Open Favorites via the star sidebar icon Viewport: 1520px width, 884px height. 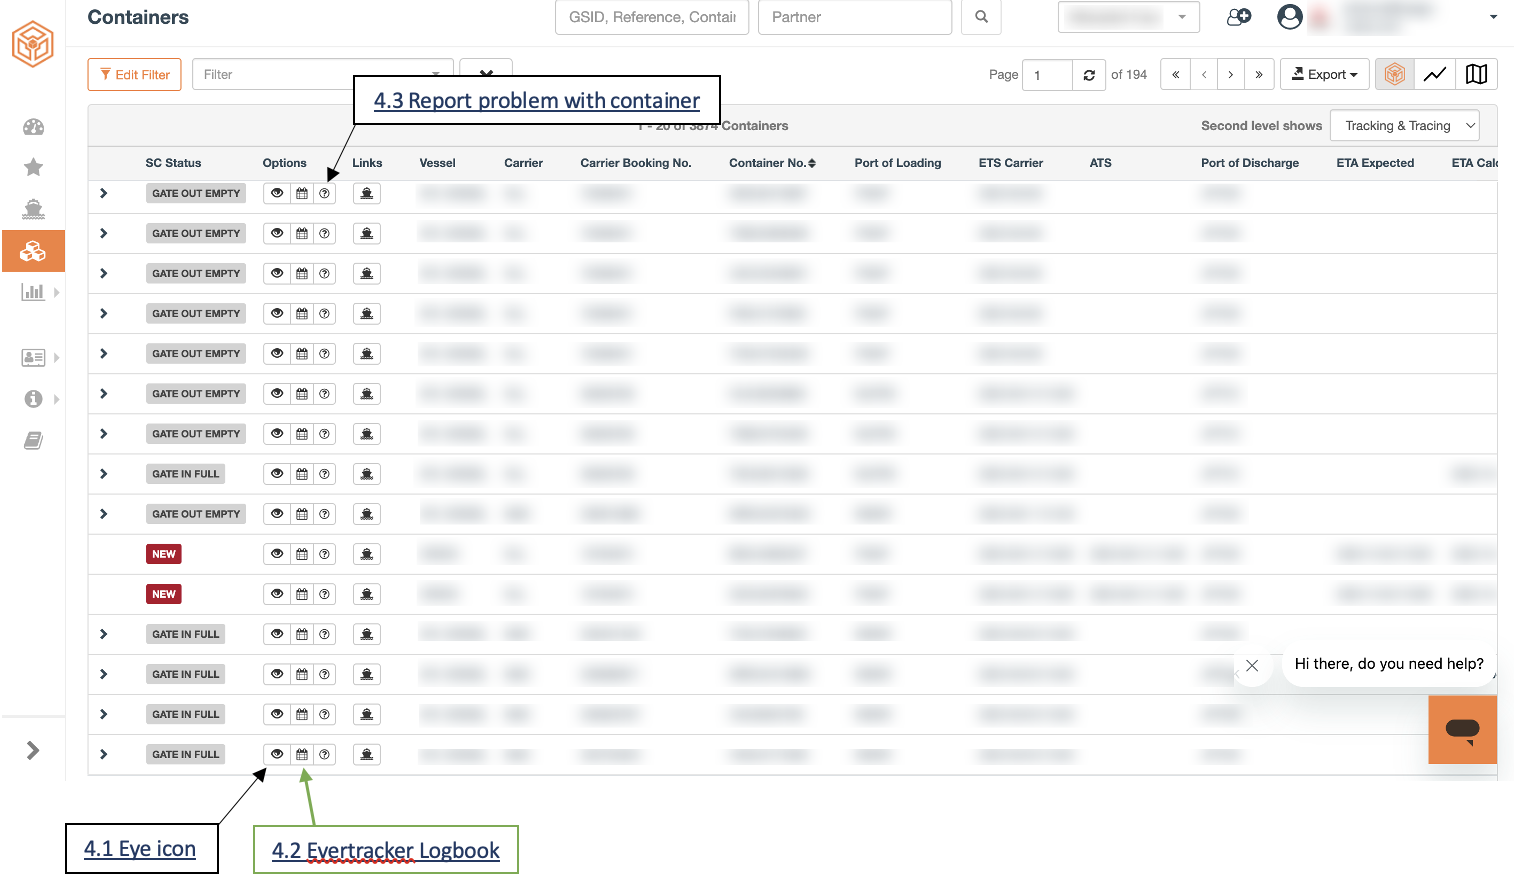[33, 167]
